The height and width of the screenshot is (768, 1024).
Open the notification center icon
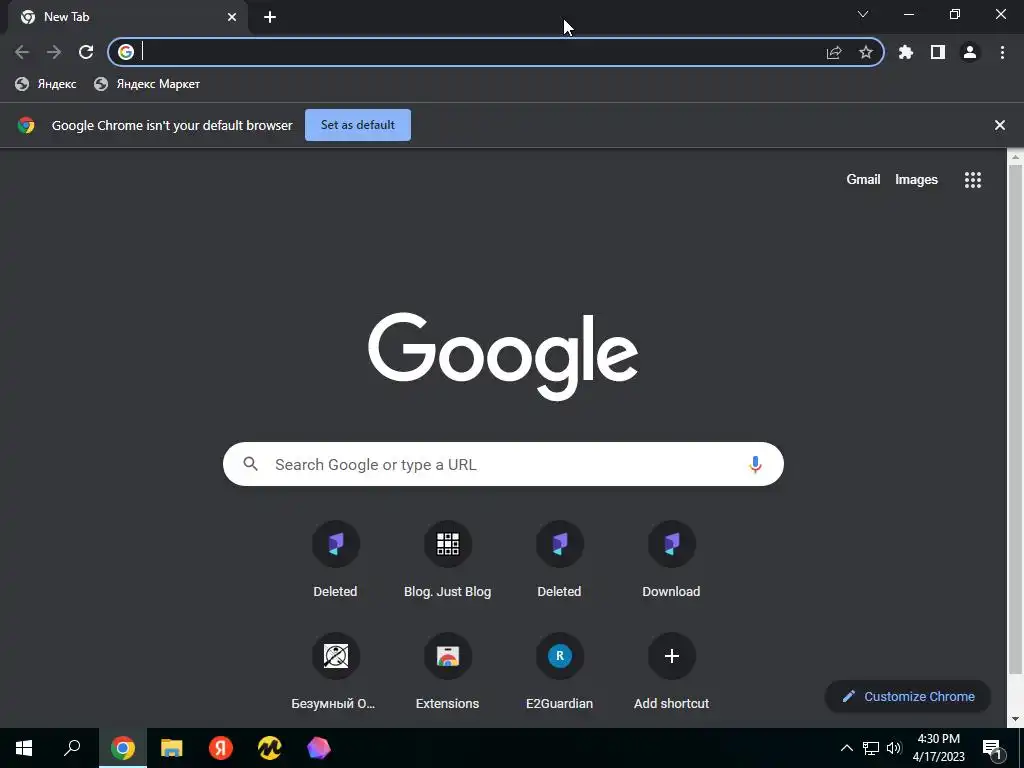point(993,749)
